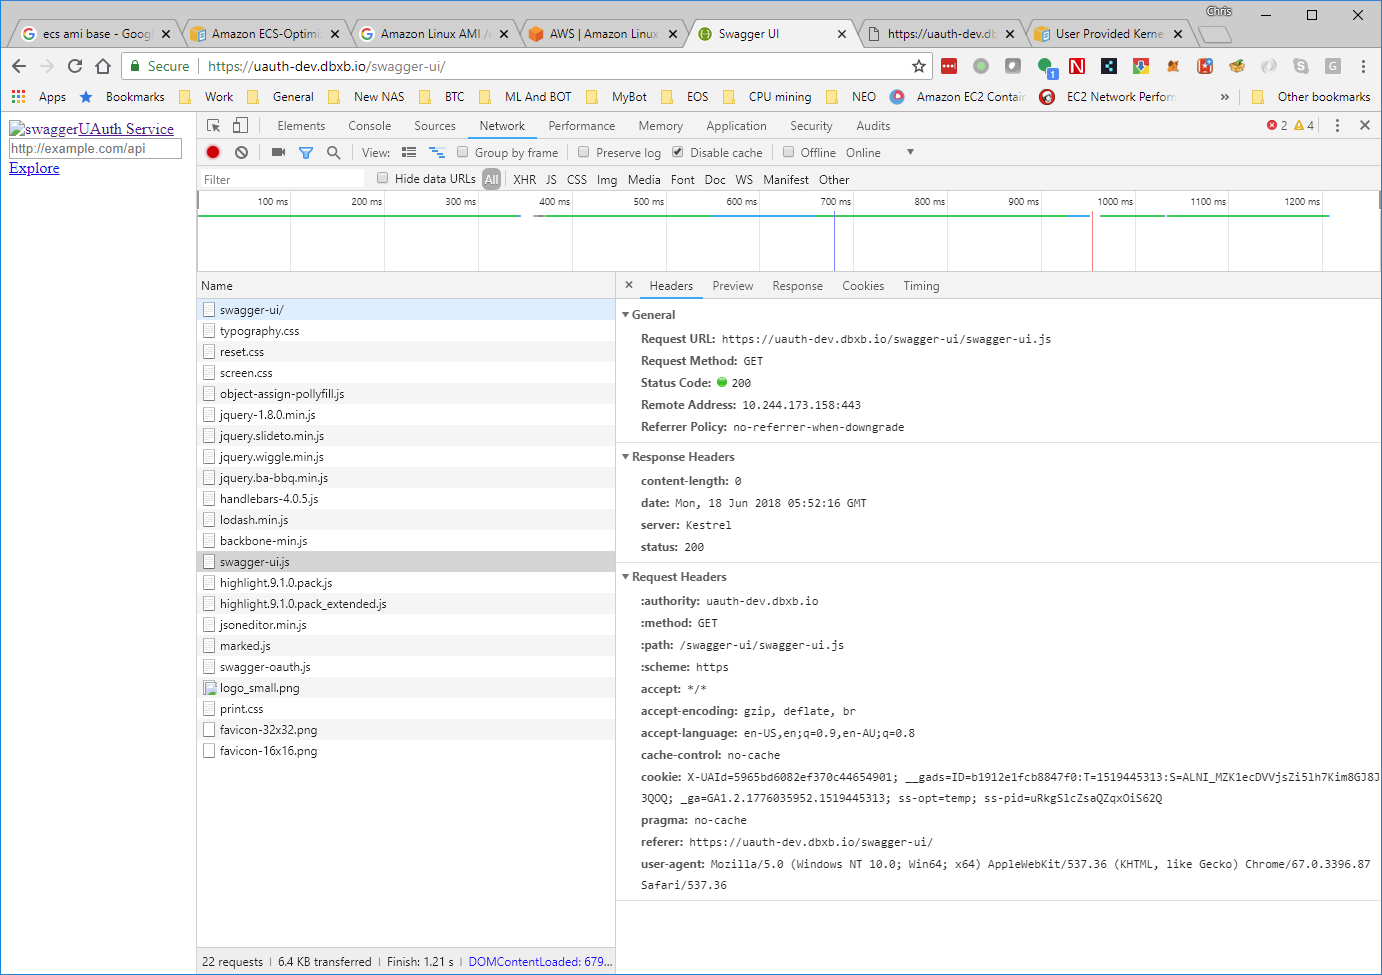Check Hide data URLs
Screen dimensions: 1382x975
(x=382, y=179)
